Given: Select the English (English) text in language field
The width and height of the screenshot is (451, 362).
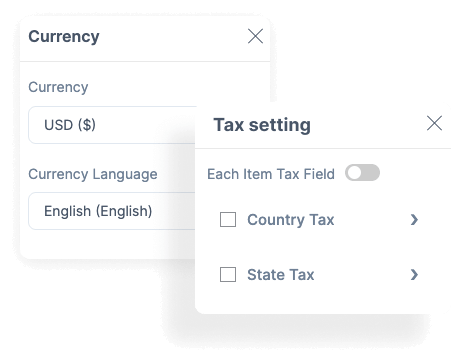Looking at the screenshot, I should point(98,211).
